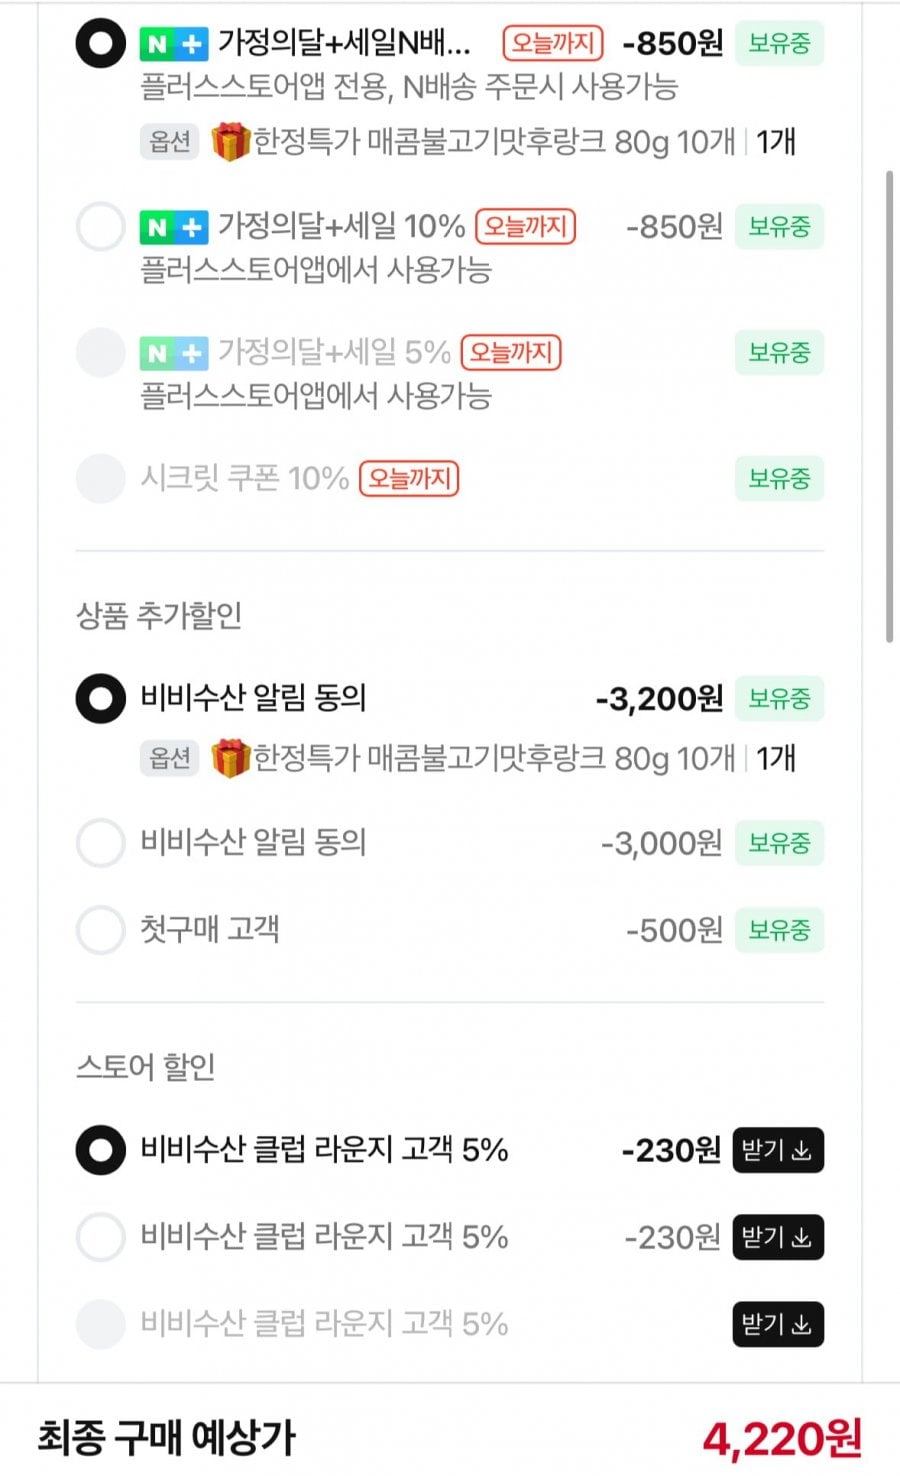This screenshot has height=1476, width=900.
Task: Click the gift icon in the top option row
Action: pos(230,142)
